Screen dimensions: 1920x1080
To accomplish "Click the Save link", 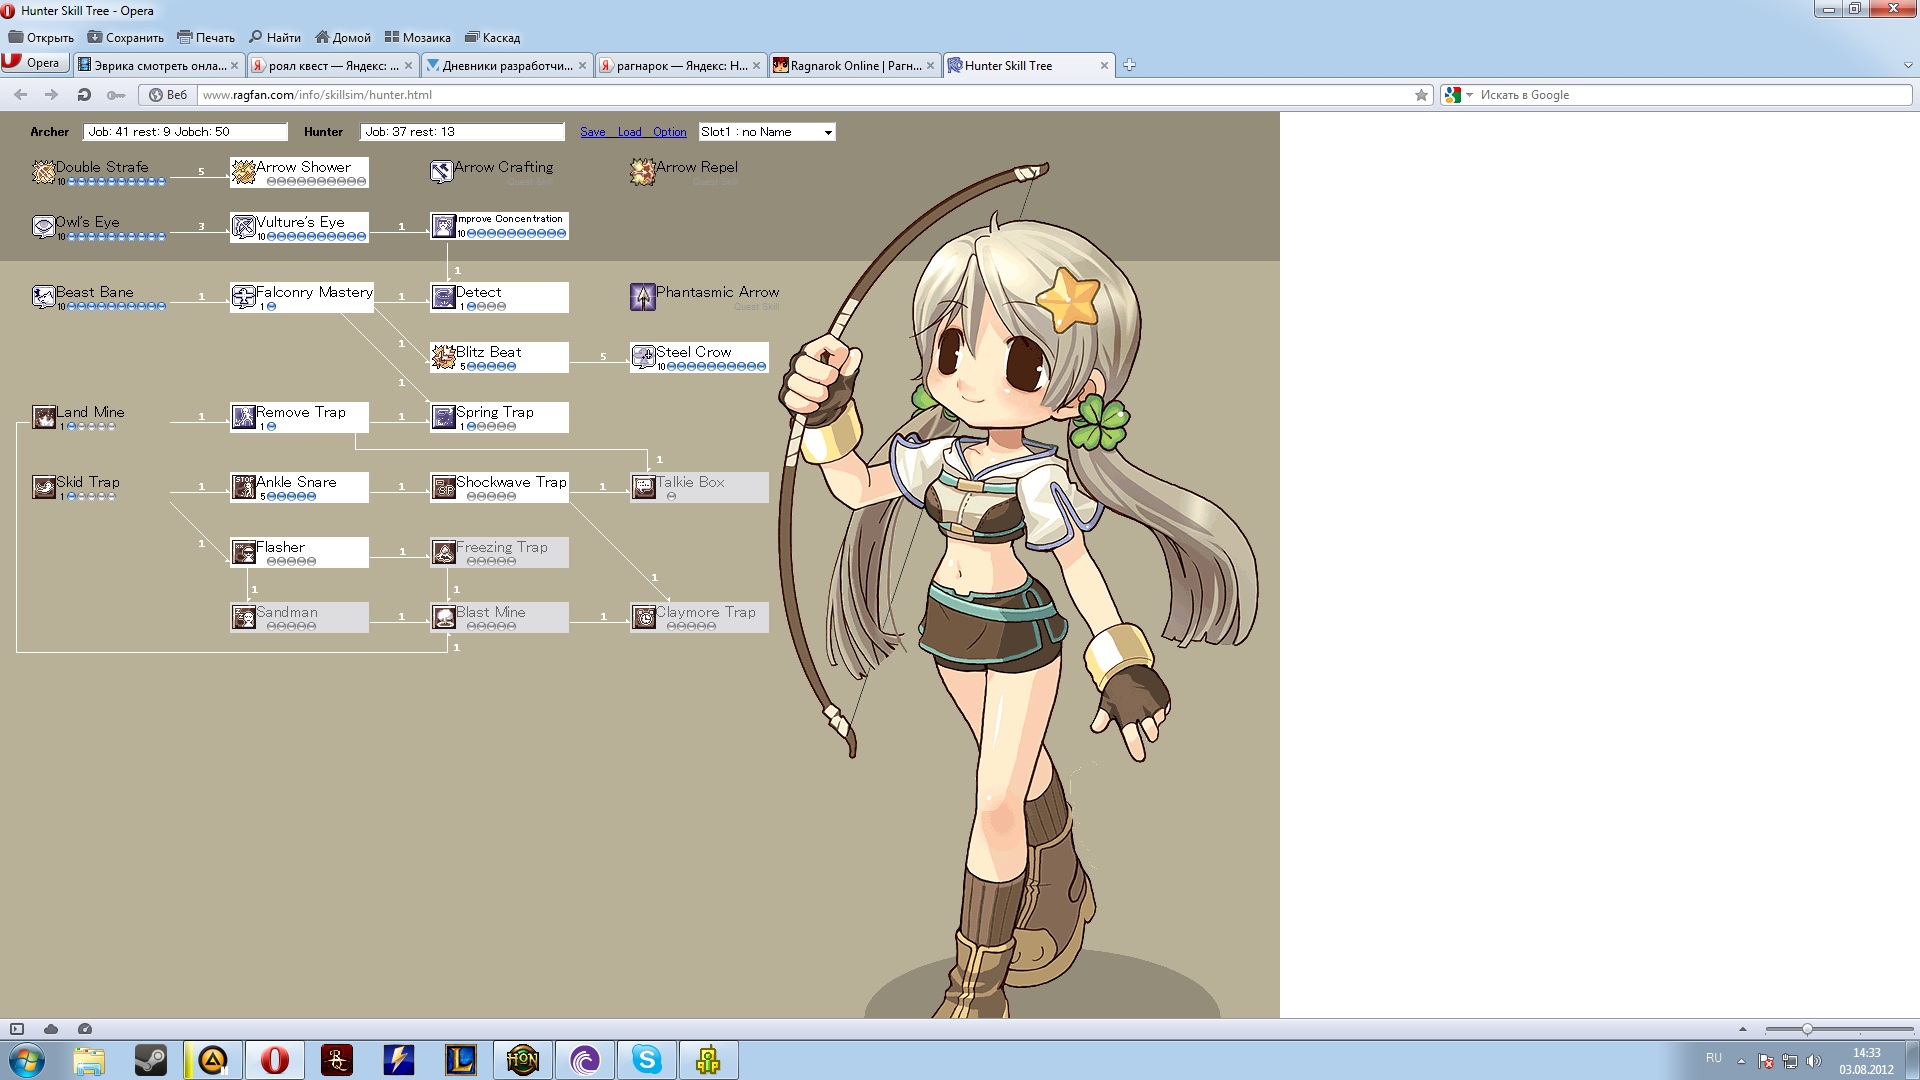I will tap(592, 132).
